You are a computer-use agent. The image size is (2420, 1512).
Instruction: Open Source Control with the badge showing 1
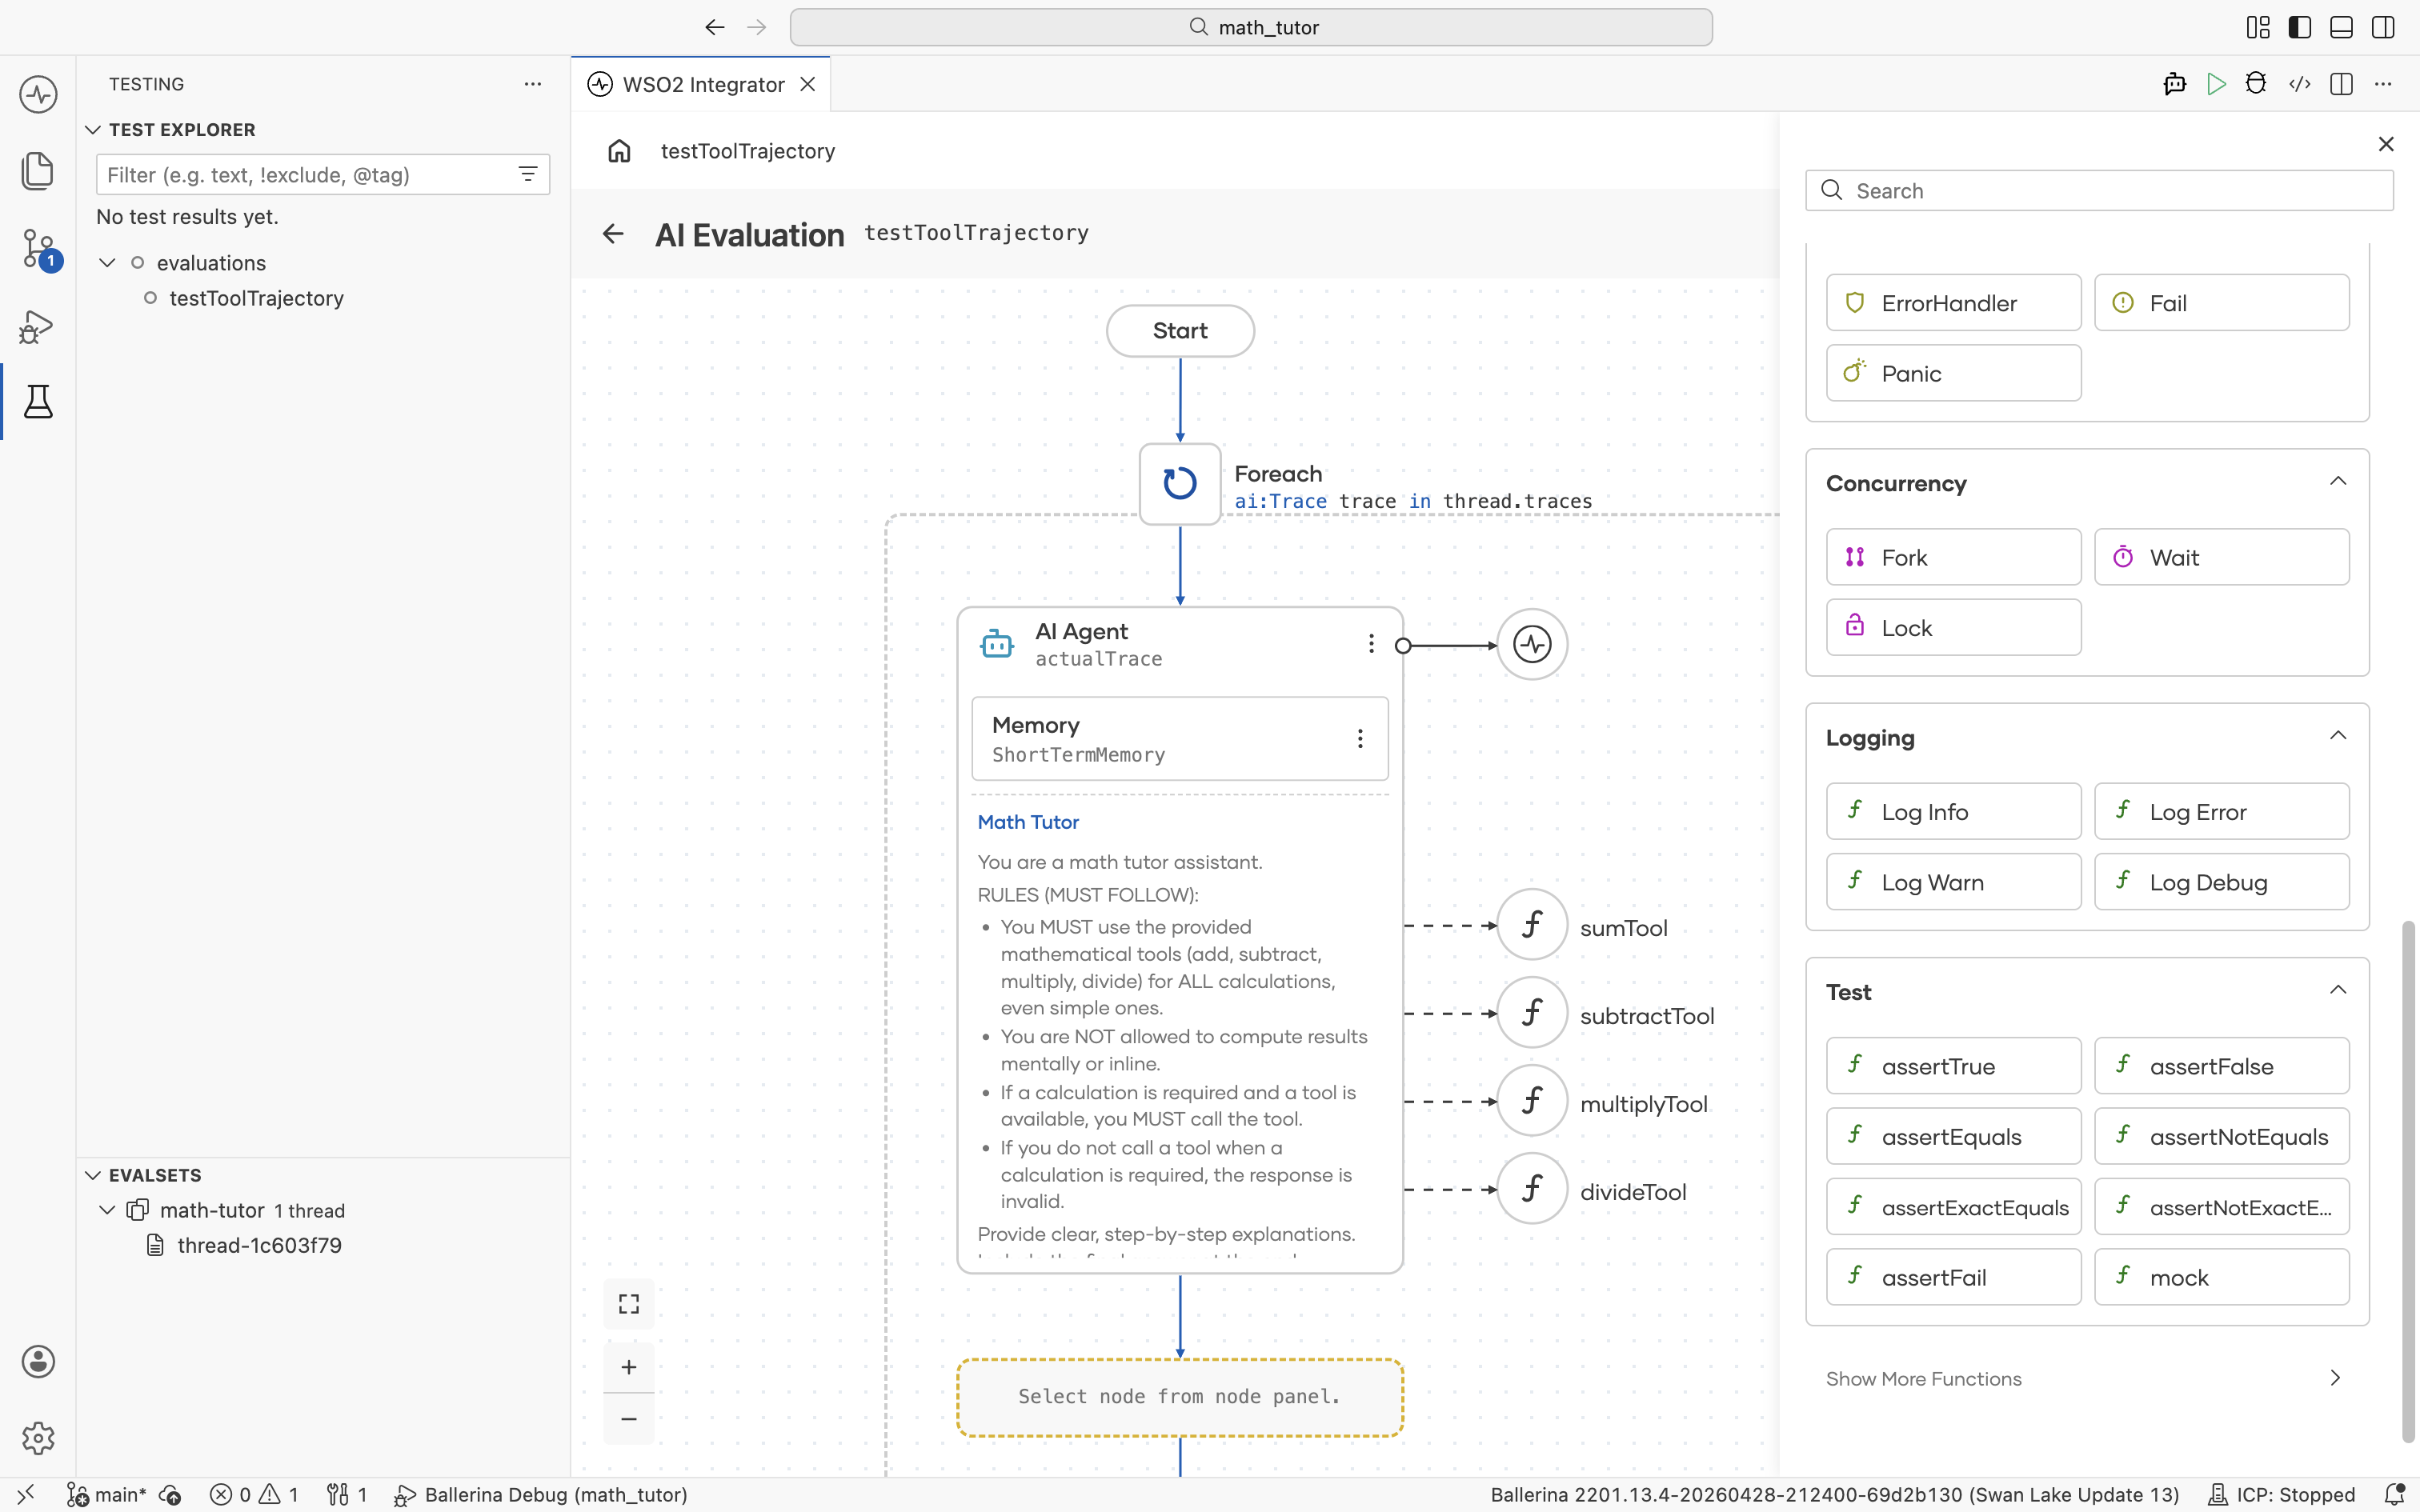coord(40,249)
